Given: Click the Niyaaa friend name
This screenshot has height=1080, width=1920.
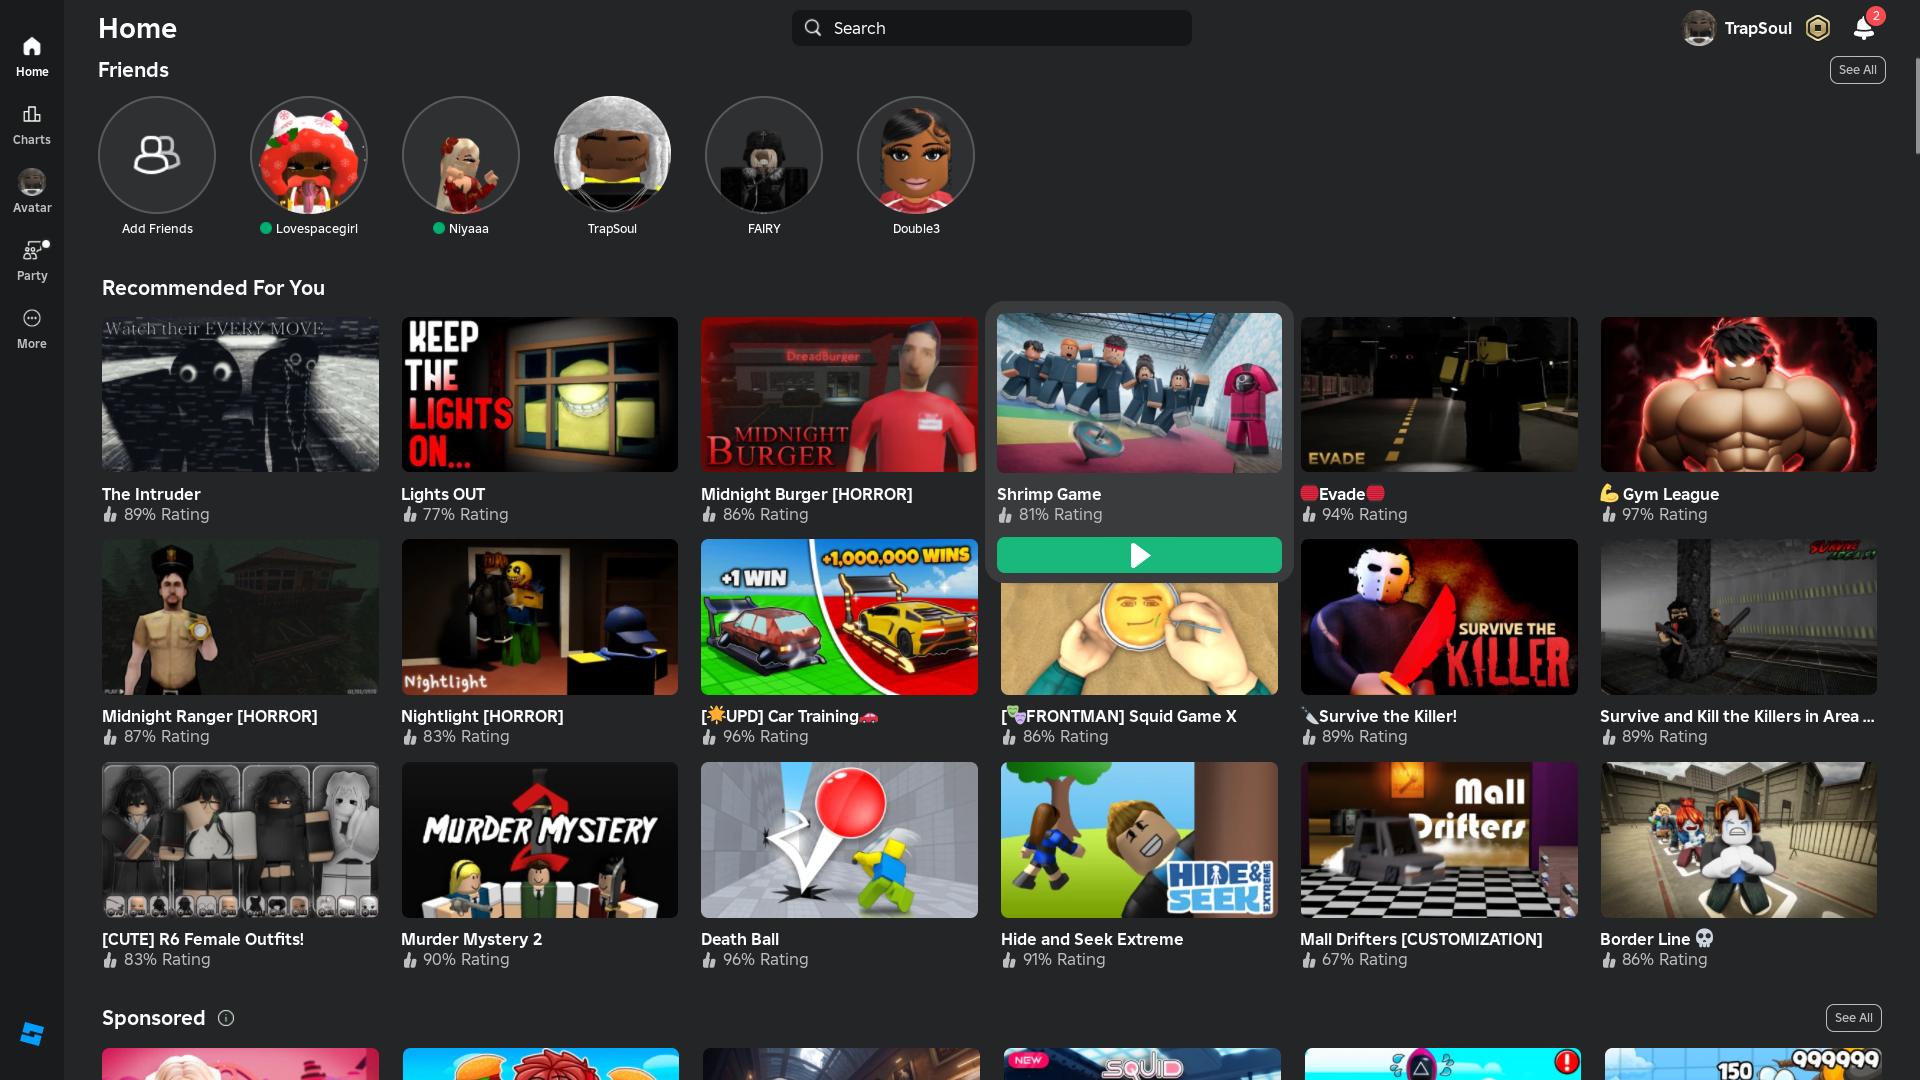Looking at the screenshot, I should click(469, 229).
